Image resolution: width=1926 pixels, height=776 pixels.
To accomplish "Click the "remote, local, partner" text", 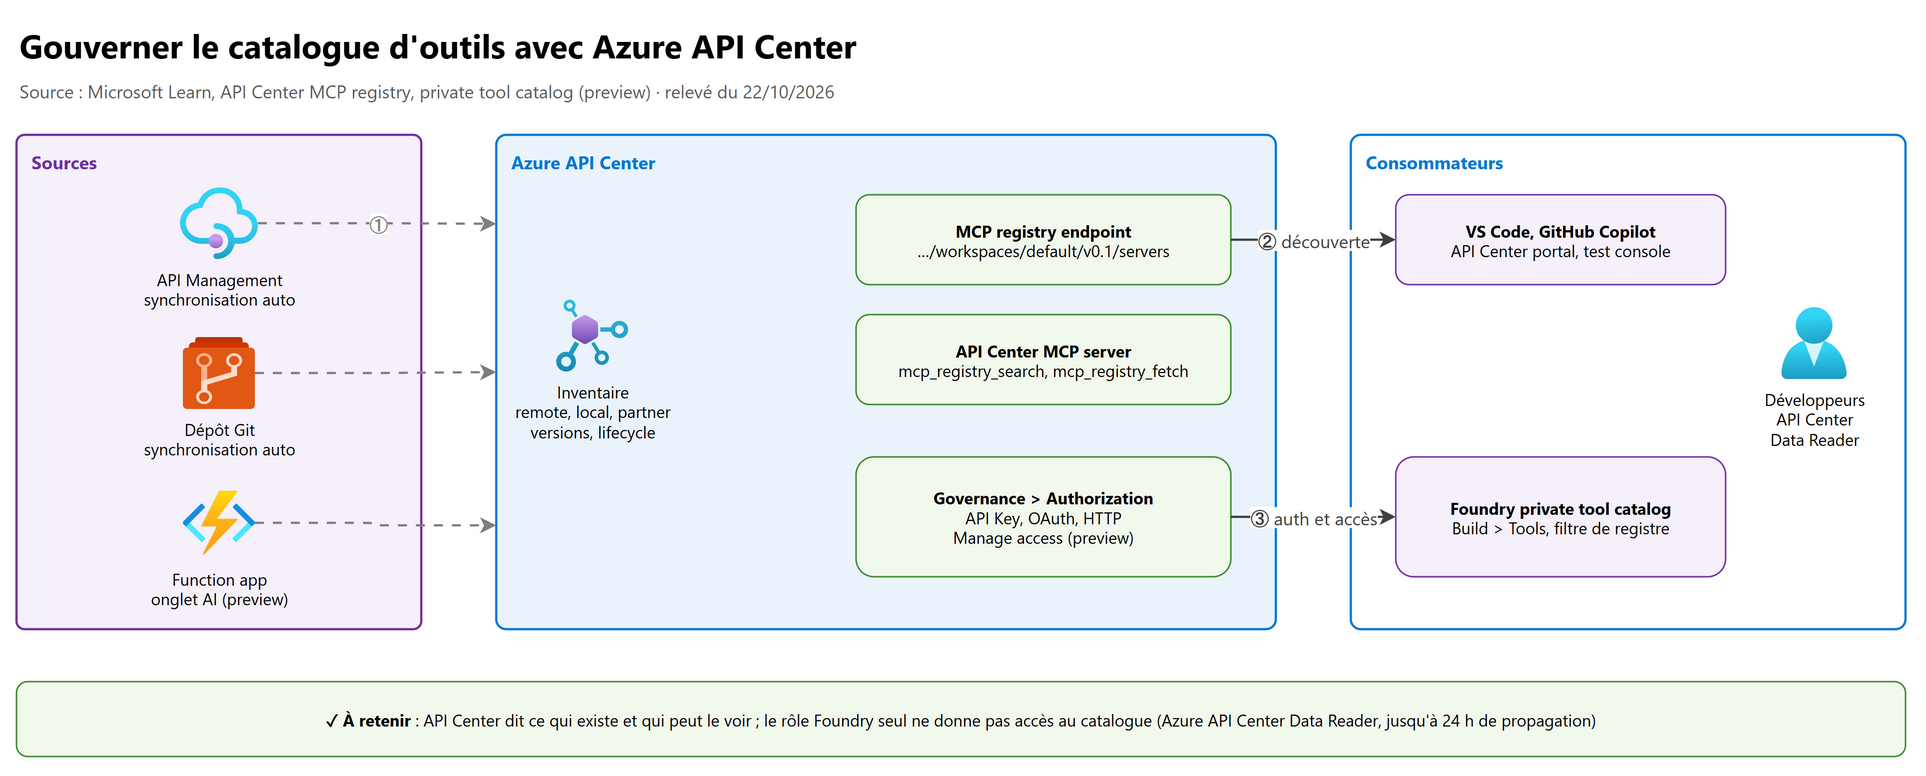I will (593, 413).
